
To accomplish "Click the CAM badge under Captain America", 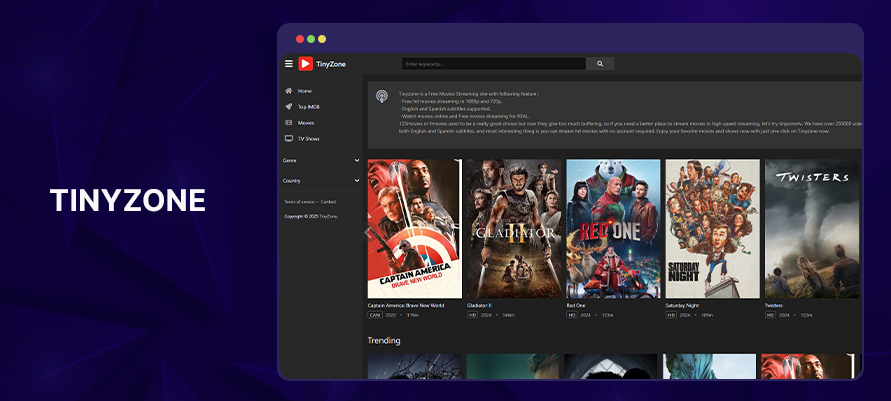I will click(x=375, y=315).
